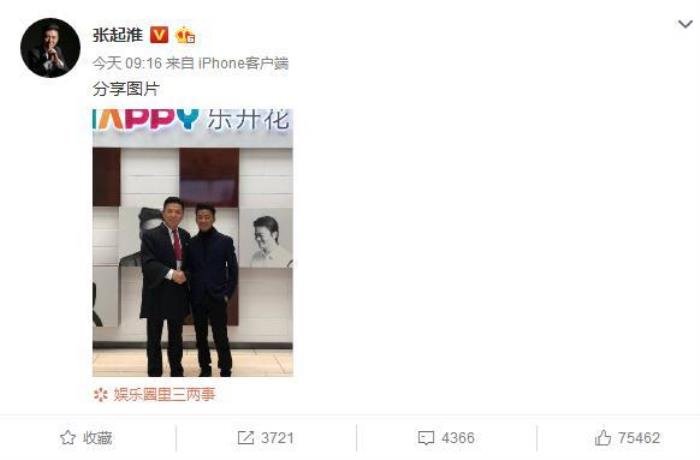Click the 分享图片 post text
Viewport: 700px width, 460px height.
(126, 89)
